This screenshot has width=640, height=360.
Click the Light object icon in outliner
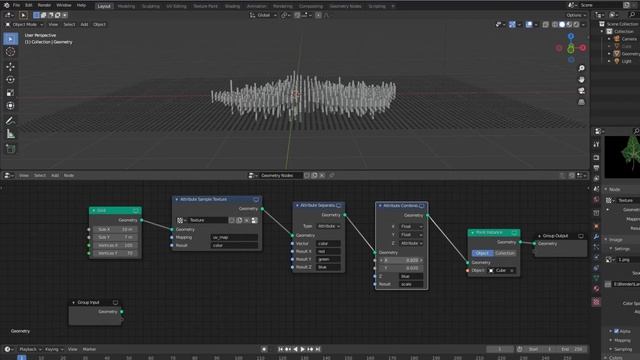tap(617, 61)
